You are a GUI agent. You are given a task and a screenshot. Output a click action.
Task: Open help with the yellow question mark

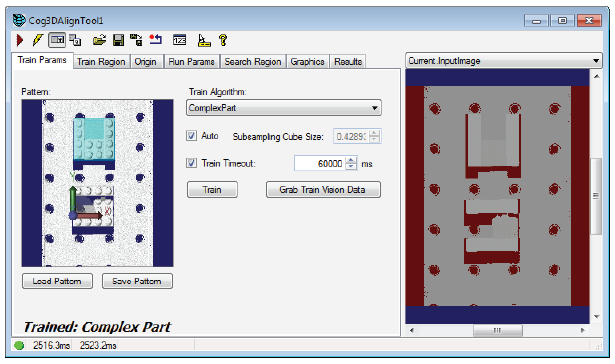(223, 40)
